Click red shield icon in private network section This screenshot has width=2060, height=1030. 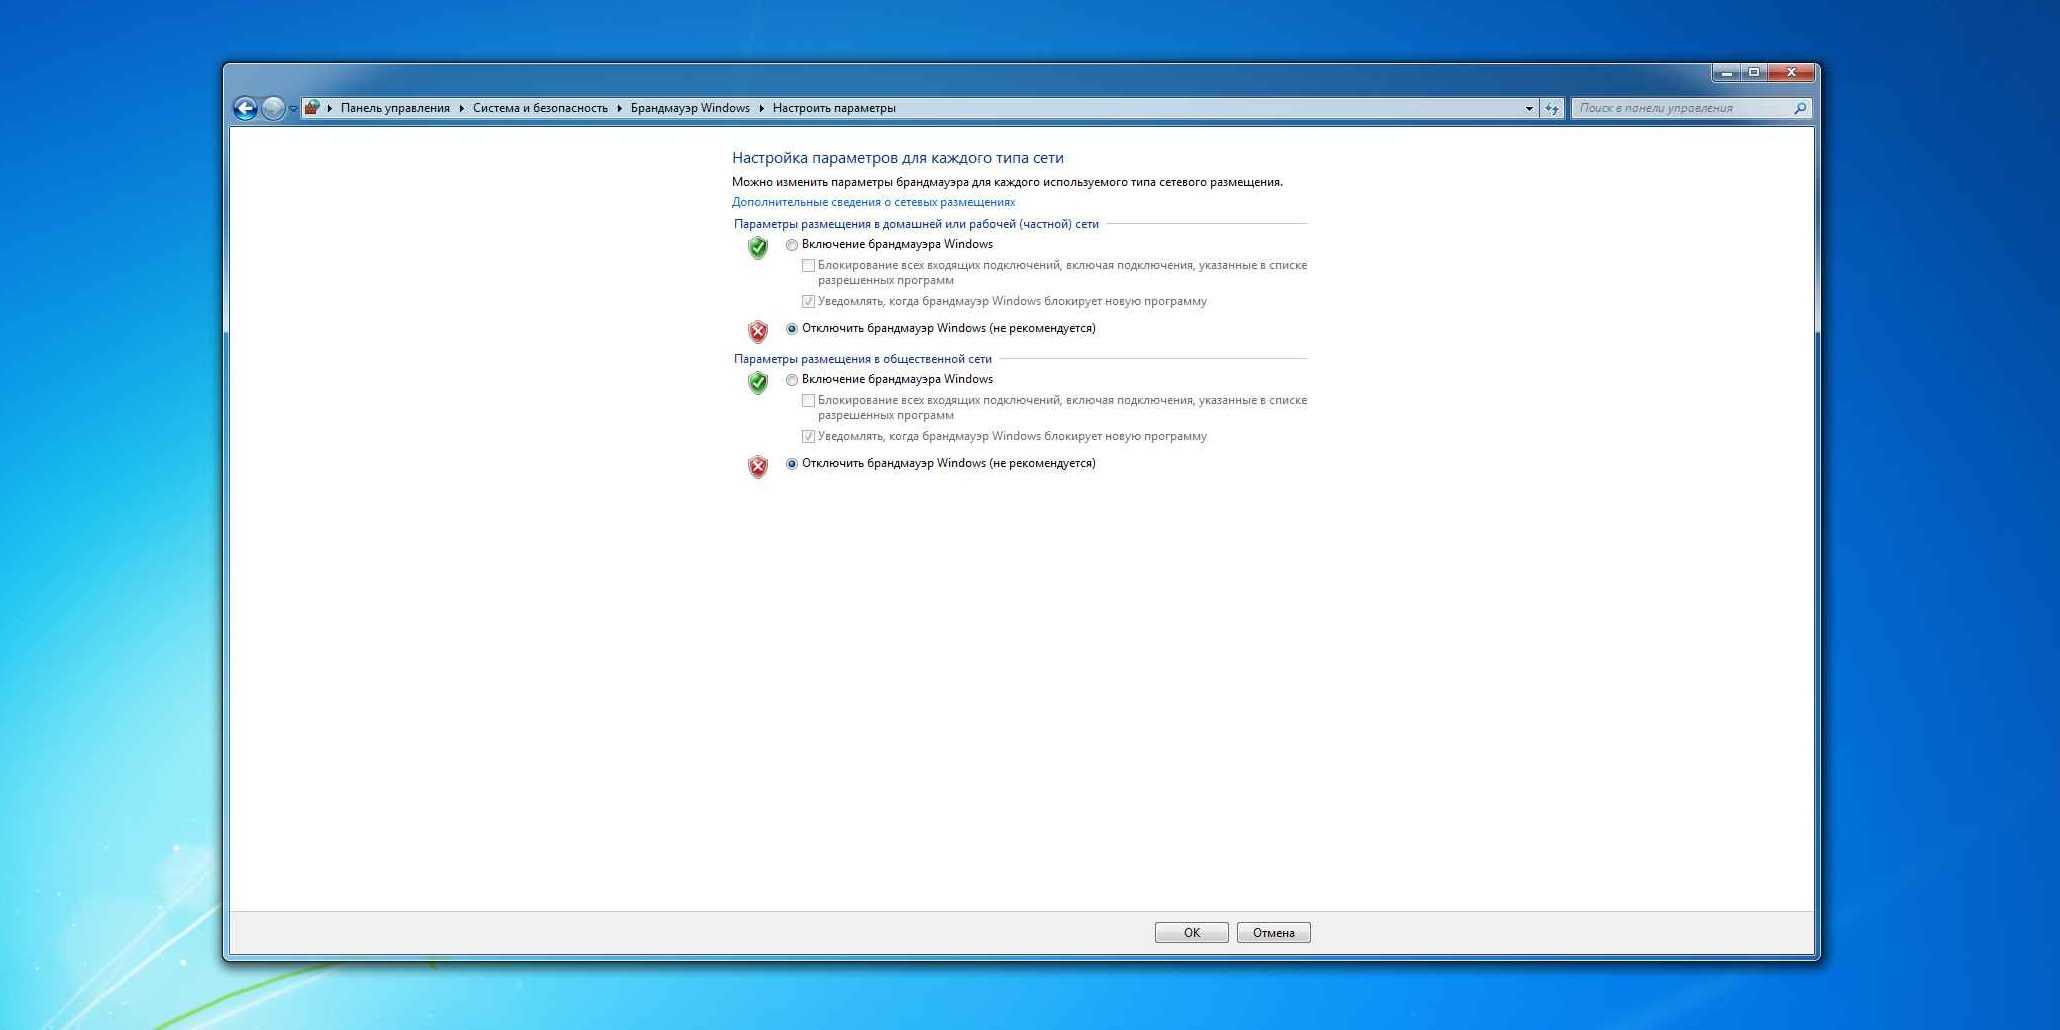(758, 331)
